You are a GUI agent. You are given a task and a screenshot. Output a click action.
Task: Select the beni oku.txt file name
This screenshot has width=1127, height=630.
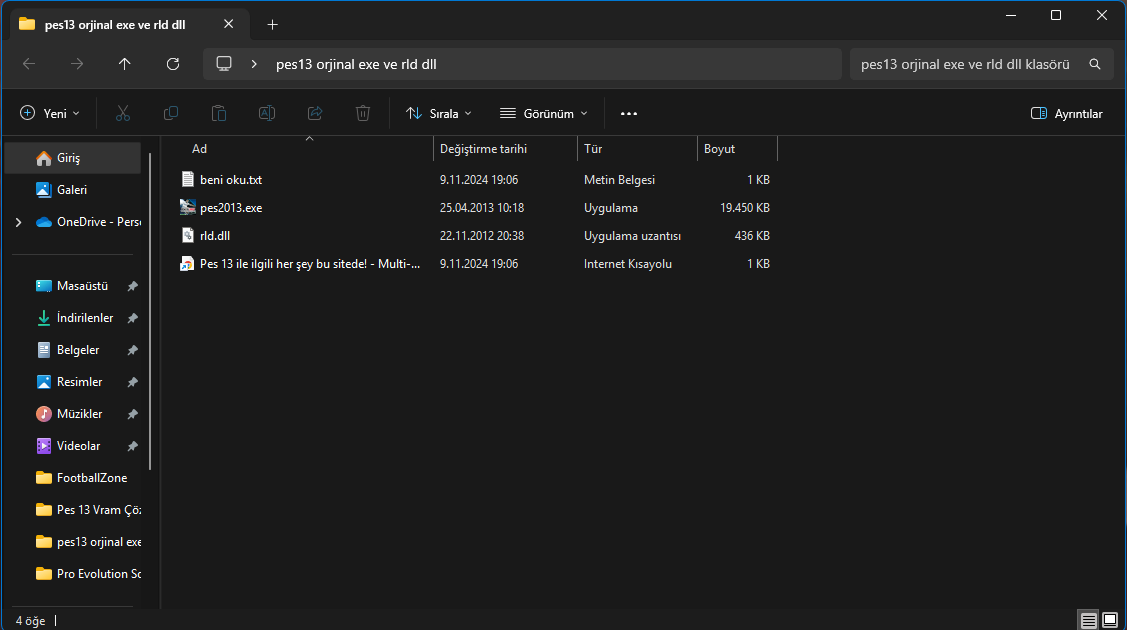coord(231,180)
